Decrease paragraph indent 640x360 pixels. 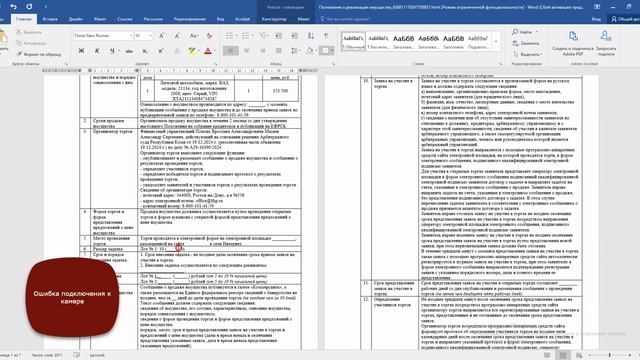[278, 36]
